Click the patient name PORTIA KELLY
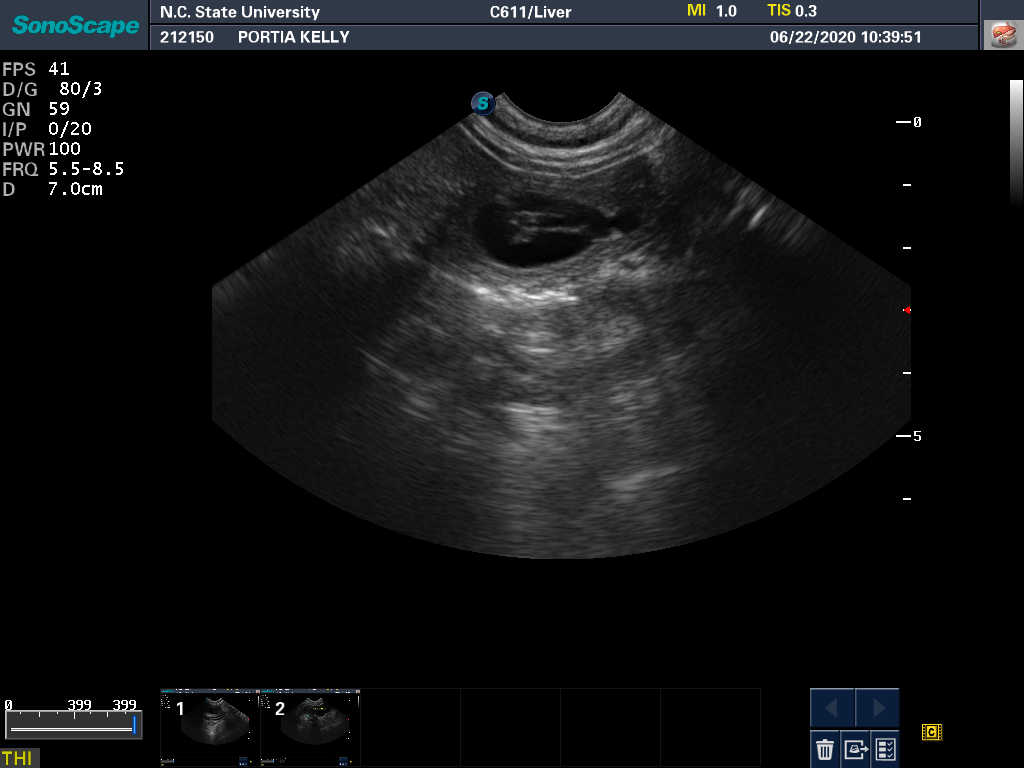 coord(293,37)
